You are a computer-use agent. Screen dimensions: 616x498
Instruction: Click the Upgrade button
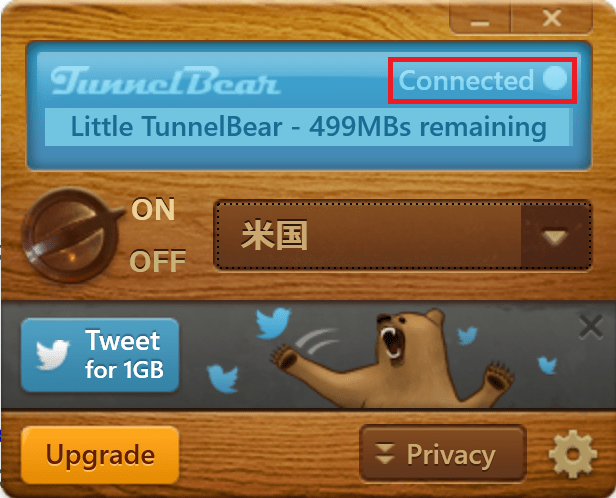(100, 455)
